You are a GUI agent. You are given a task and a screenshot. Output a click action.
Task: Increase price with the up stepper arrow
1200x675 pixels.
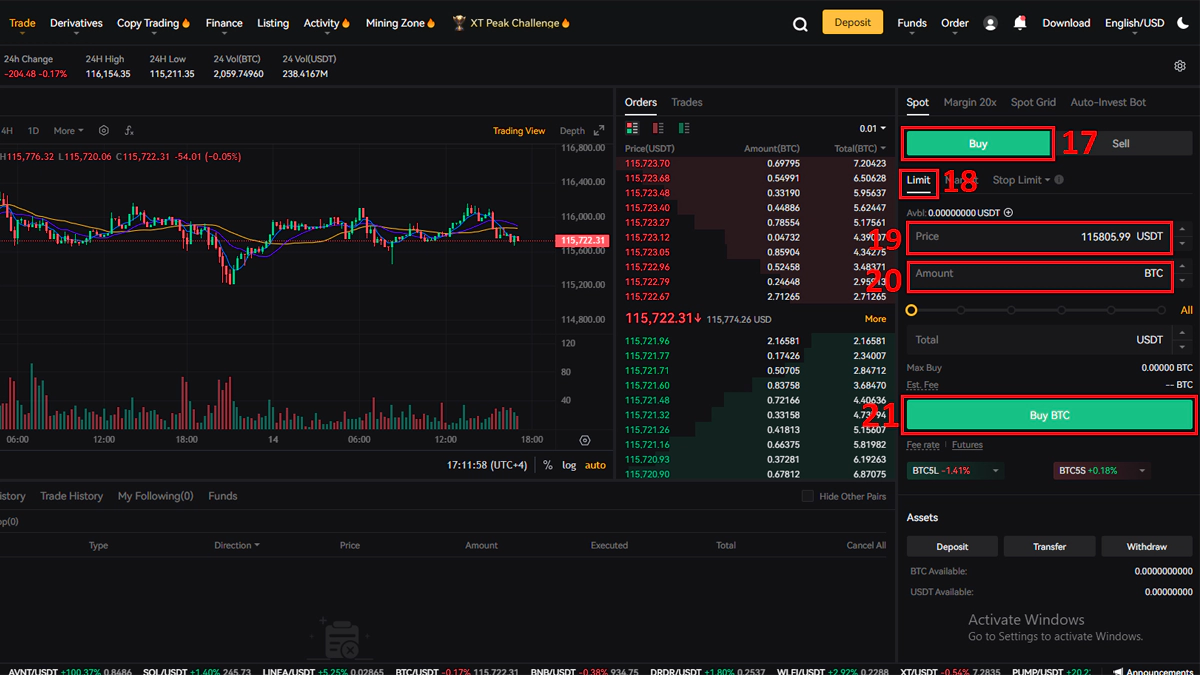(1184, 231)
